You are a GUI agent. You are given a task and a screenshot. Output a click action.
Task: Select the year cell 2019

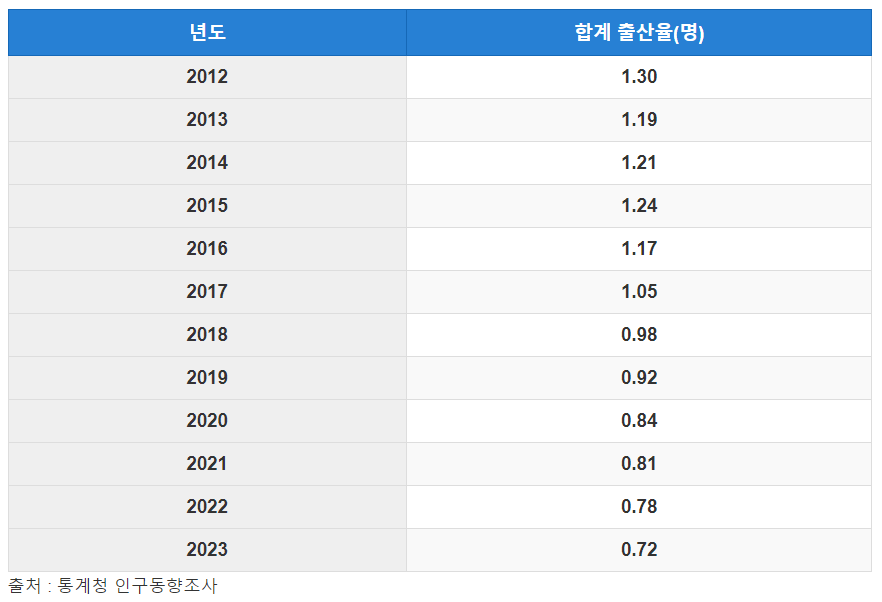(207, 378)
